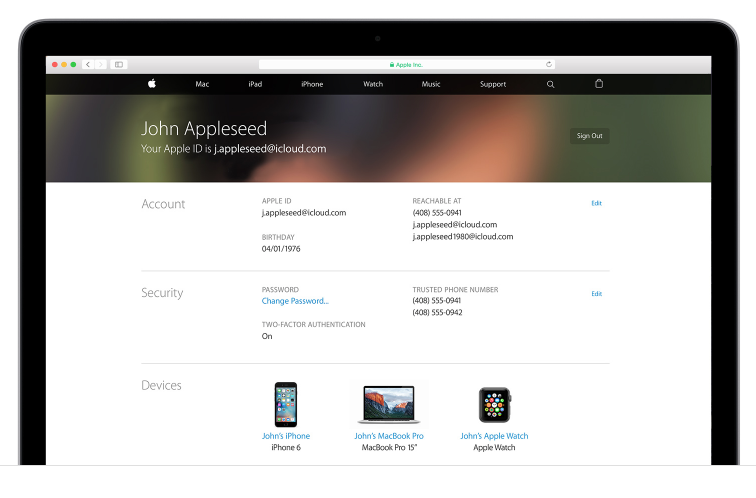Minimize the Safari window with yellow button
This screenshot has height=498, width=756.
64,64
